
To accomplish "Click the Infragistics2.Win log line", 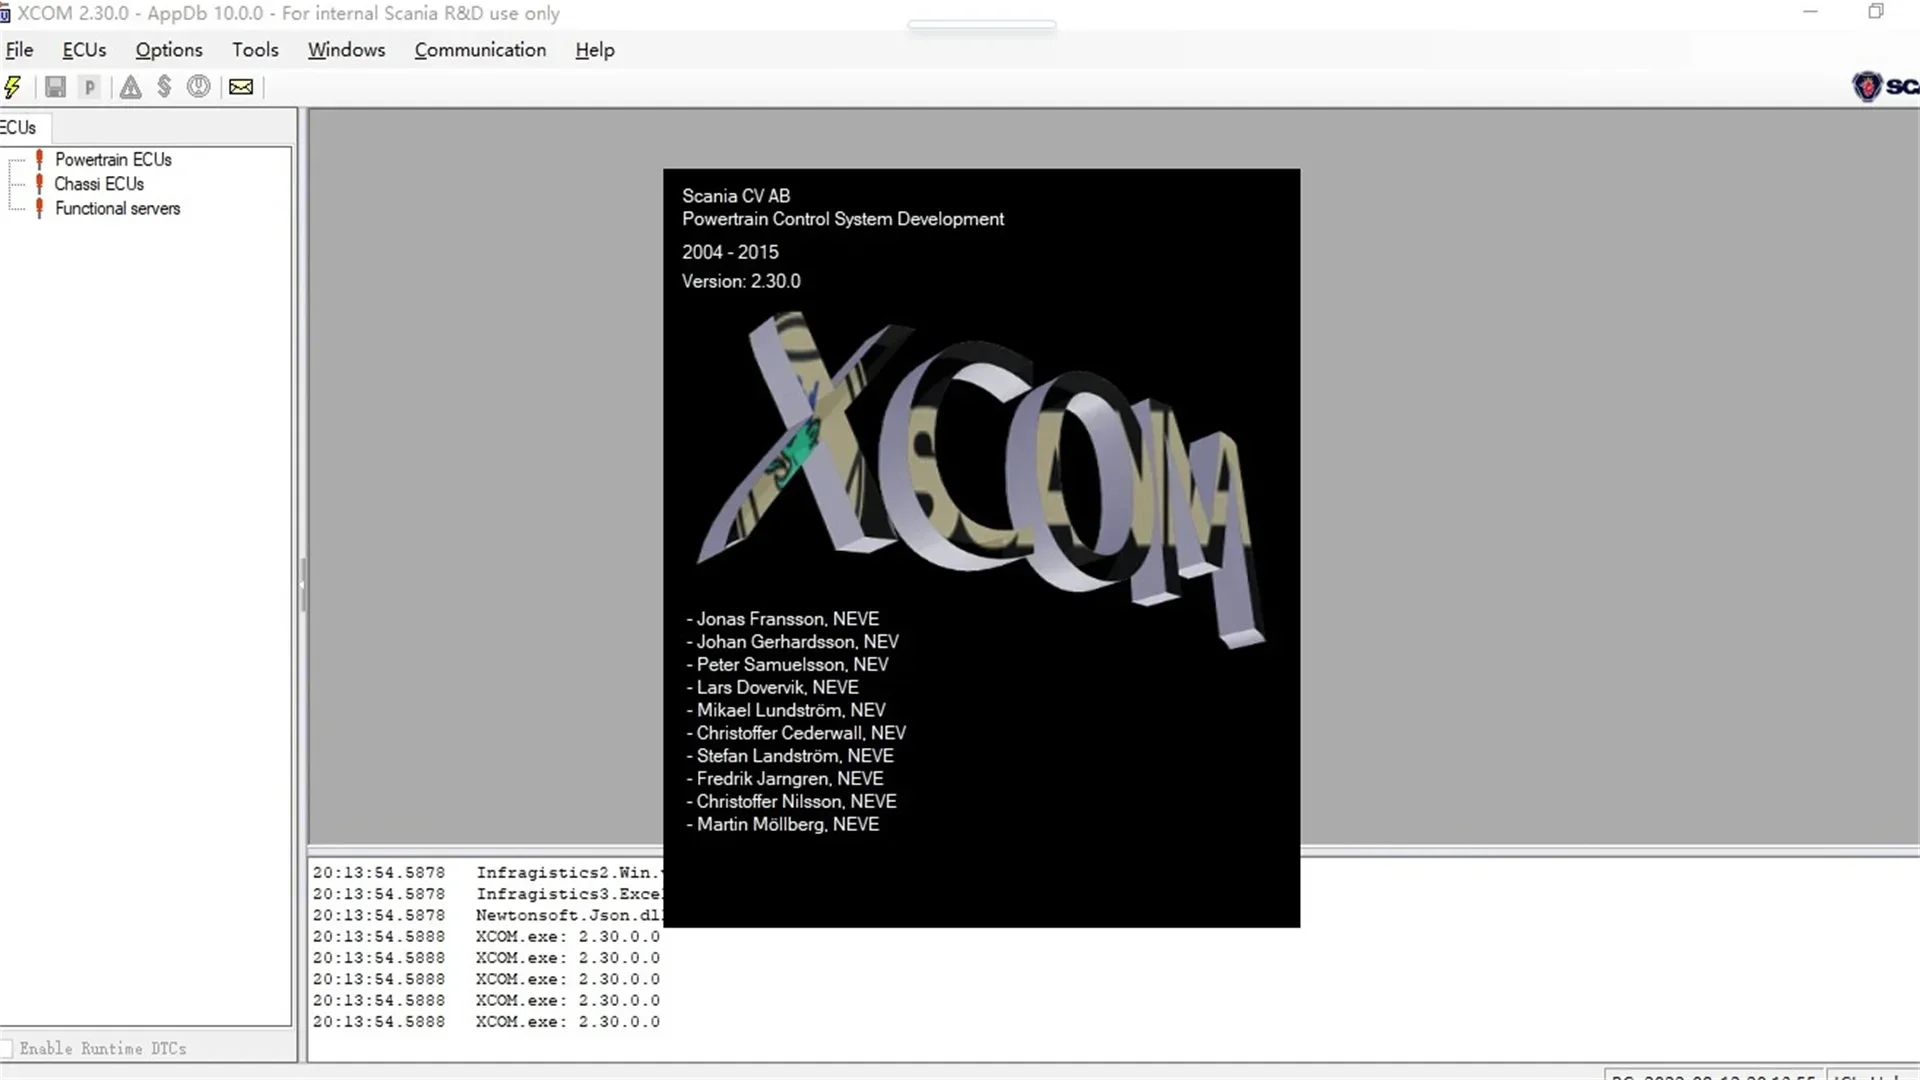I will coord(487,873).
